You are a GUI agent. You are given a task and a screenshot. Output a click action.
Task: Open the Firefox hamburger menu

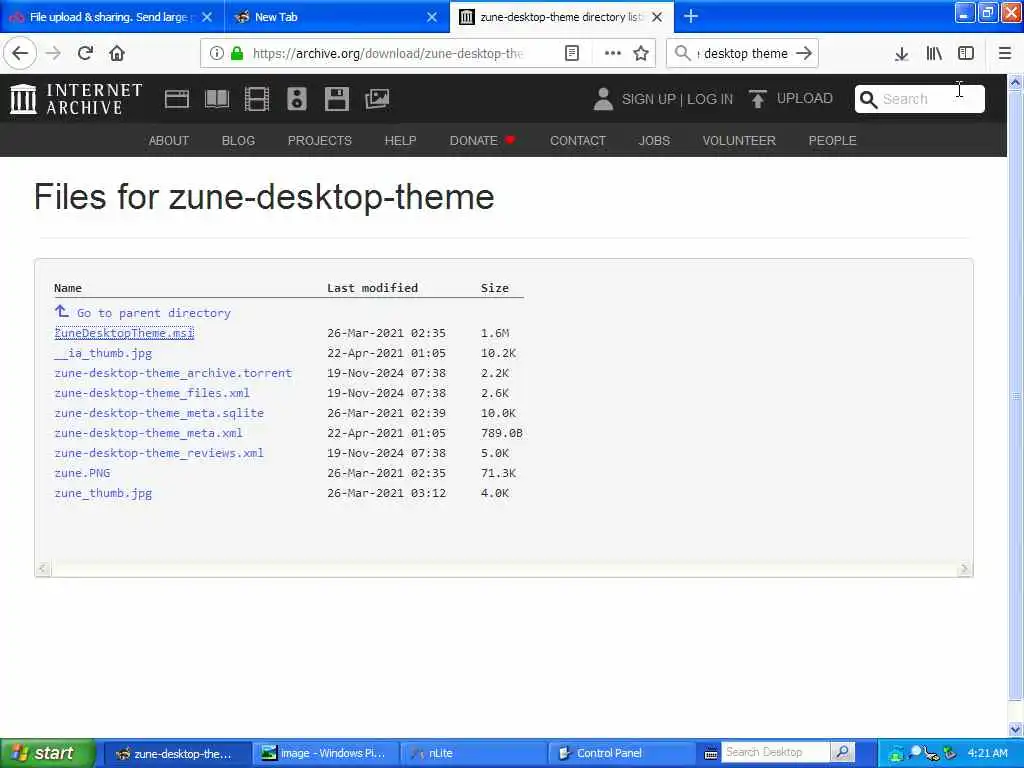(x=1004, y=54)
